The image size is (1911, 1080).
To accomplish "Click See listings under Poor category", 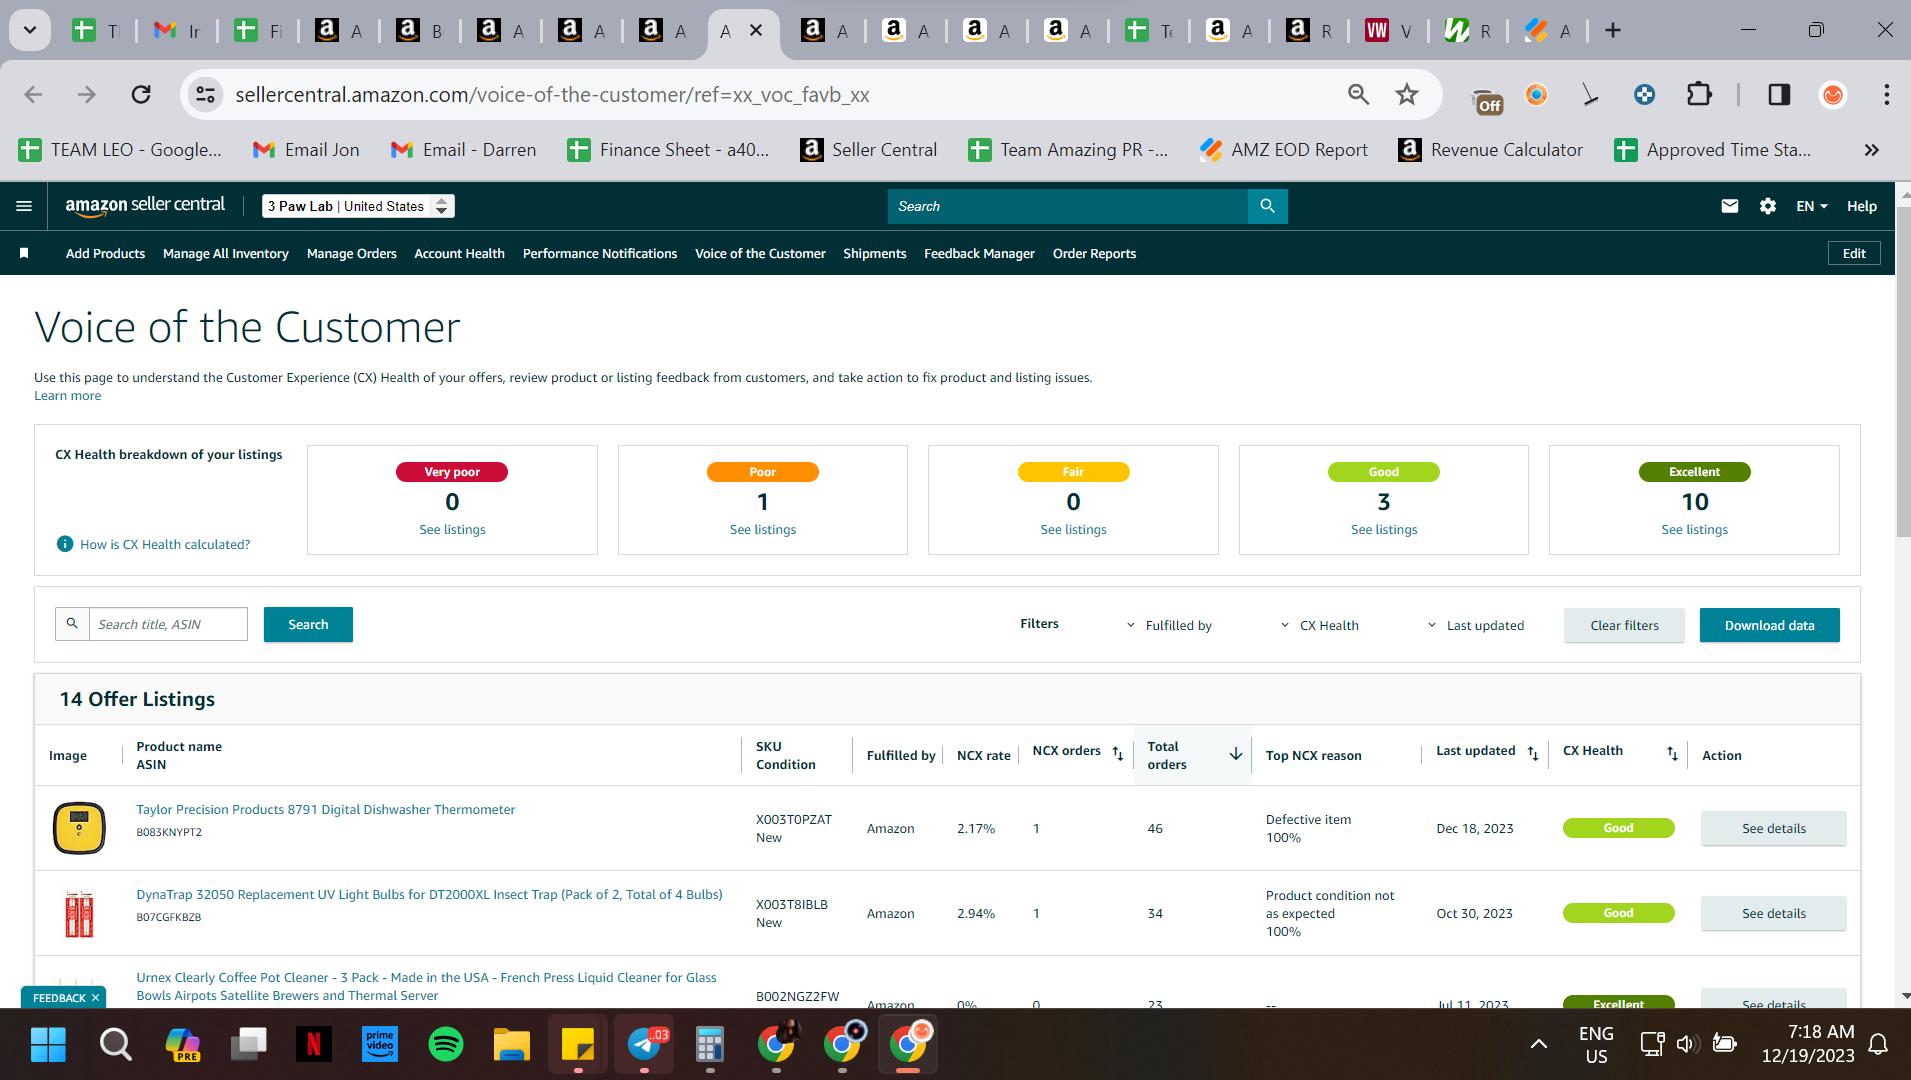I will click(762, 529).
